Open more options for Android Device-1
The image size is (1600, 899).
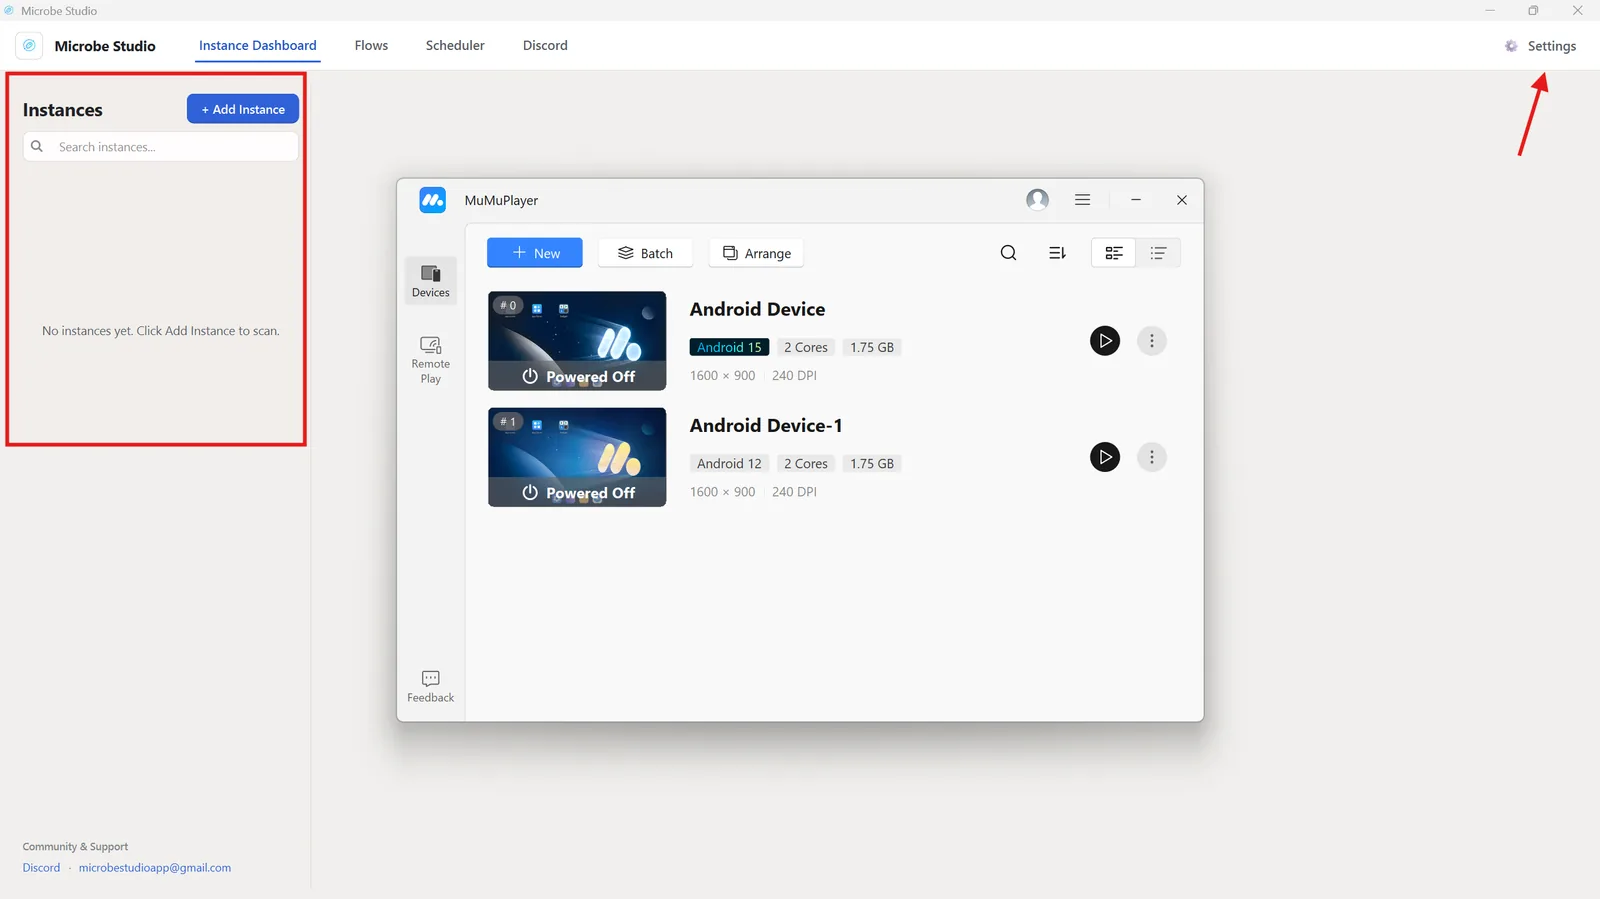[1152, 457]
